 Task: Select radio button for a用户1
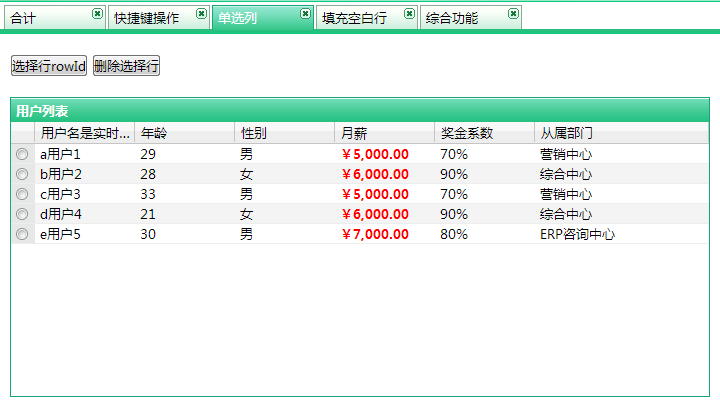22,154
